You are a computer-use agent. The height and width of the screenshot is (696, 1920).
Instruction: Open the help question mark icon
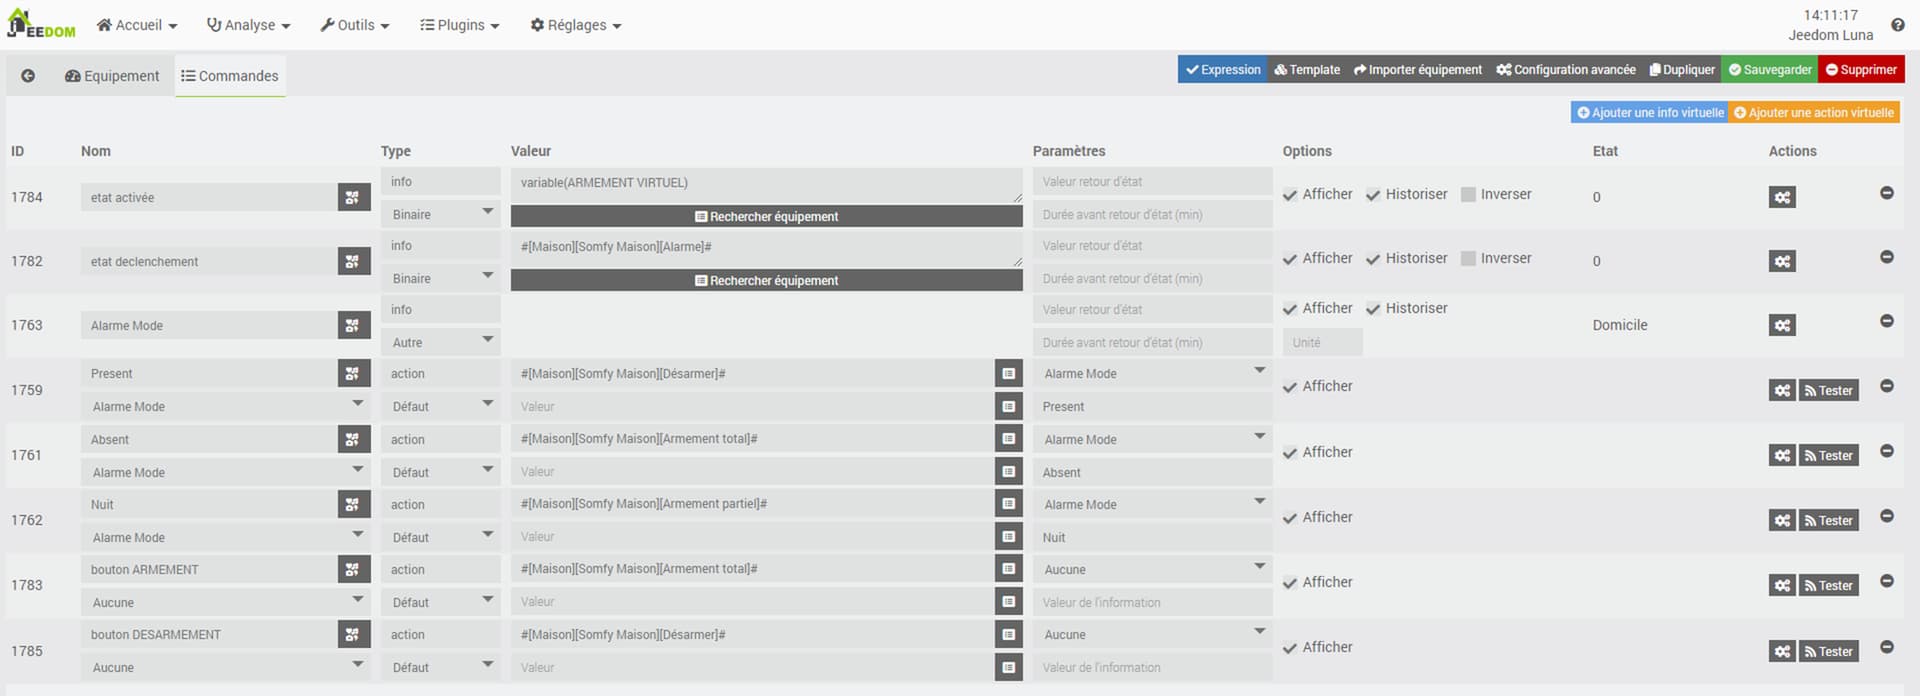coord(1897,25)
